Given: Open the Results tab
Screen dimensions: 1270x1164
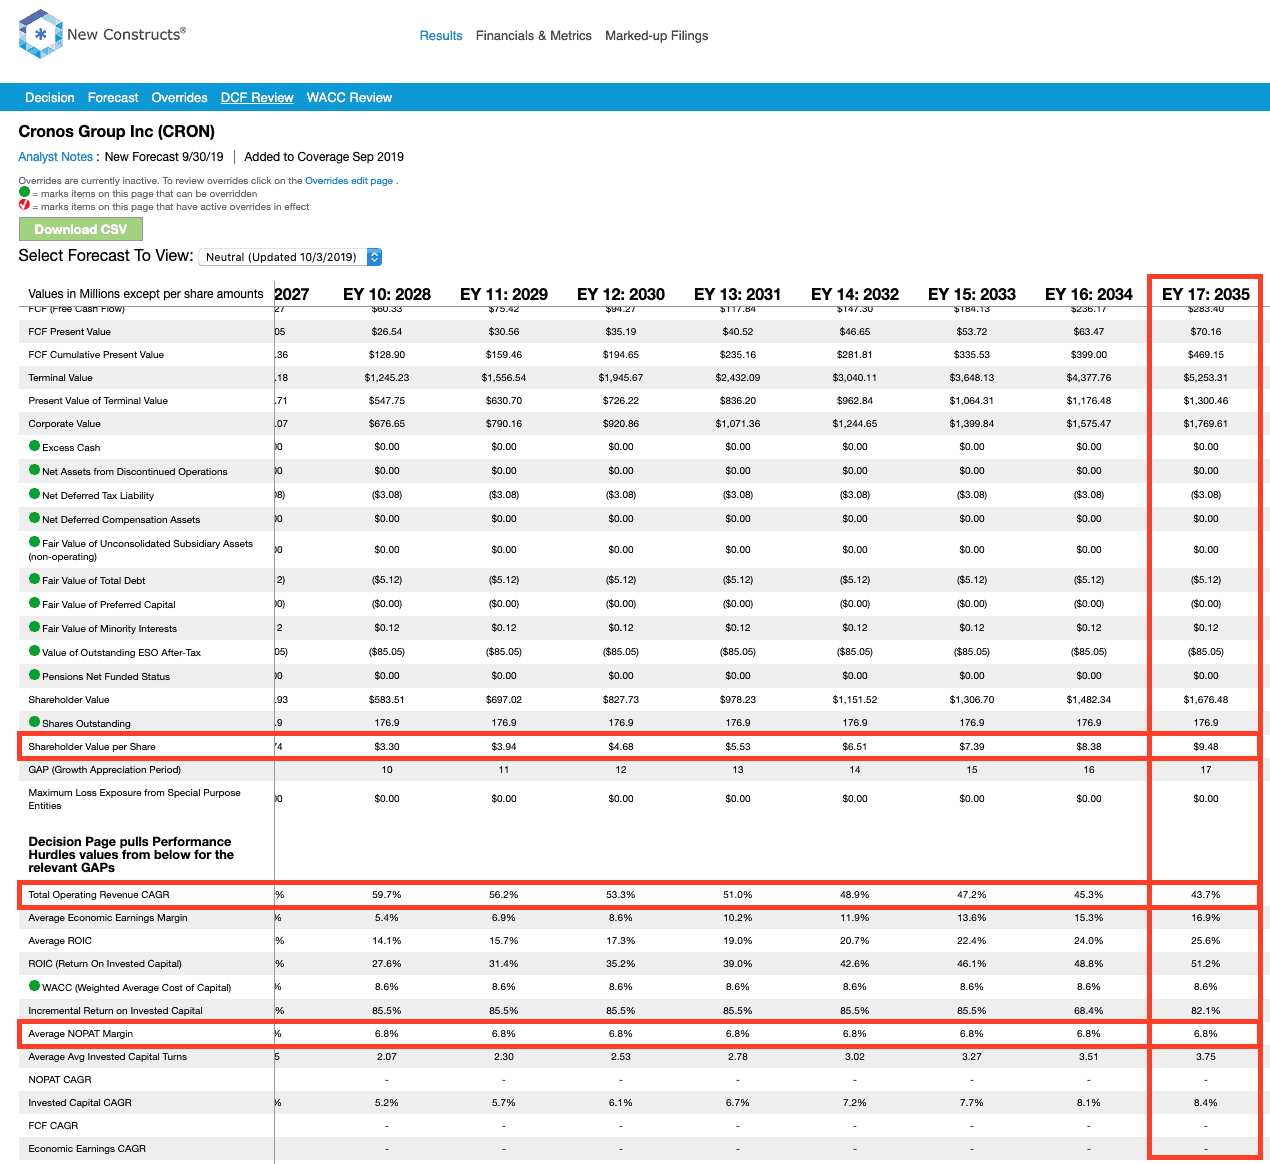Looking at the screenshot, I should [x=441, y=35].
